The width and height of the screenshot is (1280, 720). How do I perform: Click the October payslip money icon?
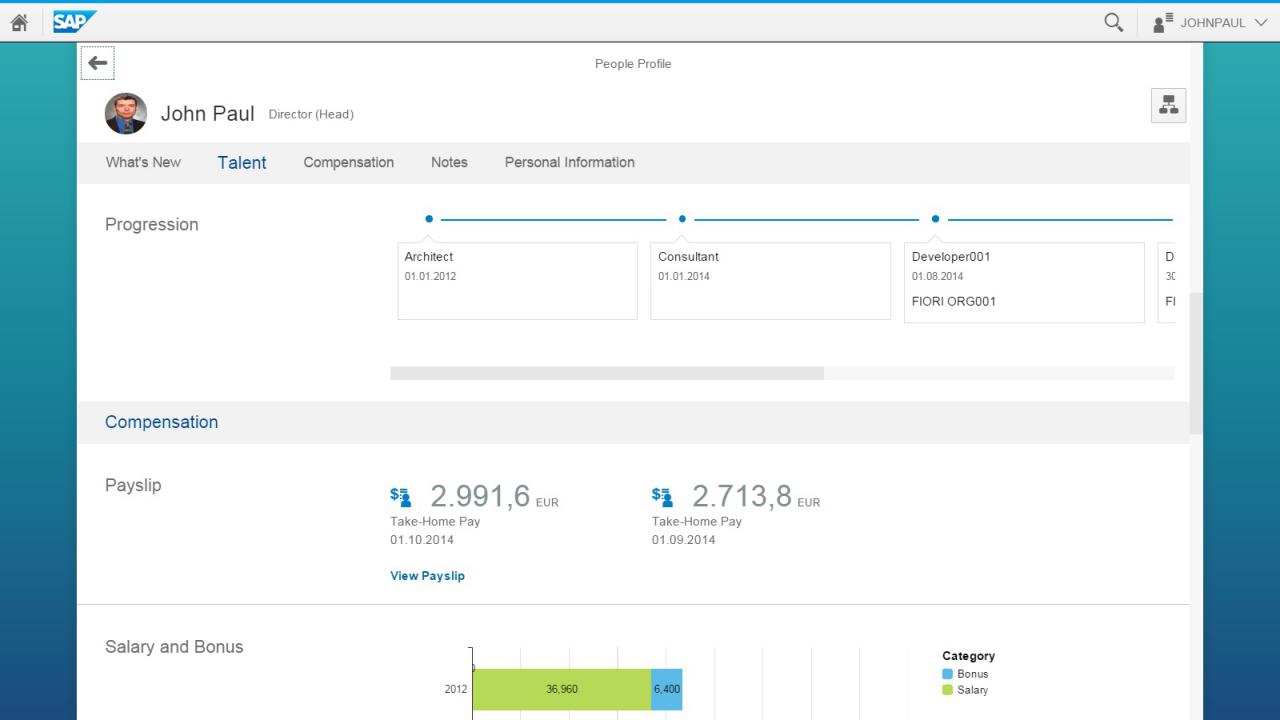tap(400, 495)
